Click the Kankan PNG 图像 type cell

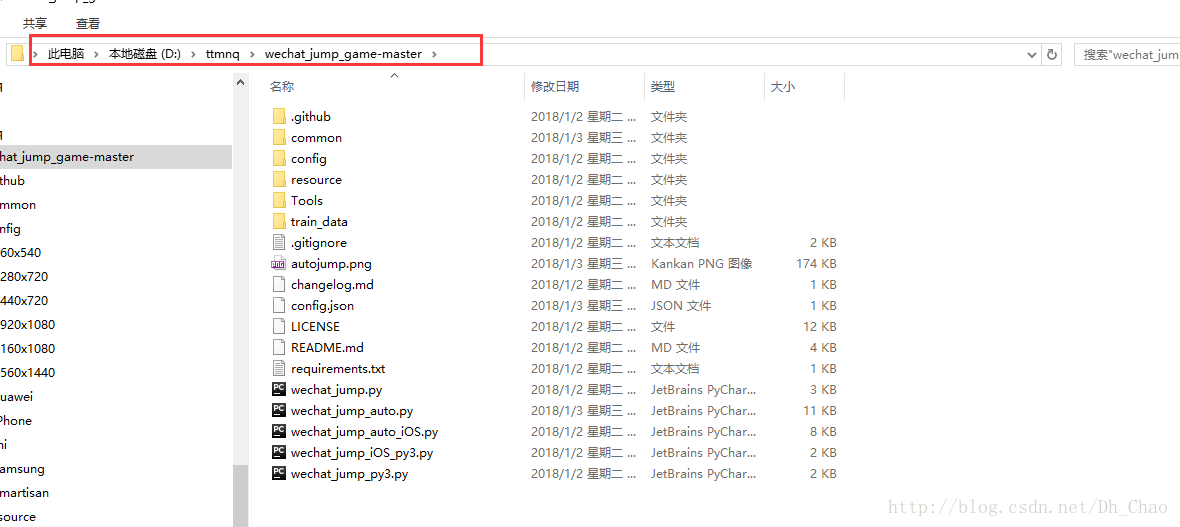point(701,264)
